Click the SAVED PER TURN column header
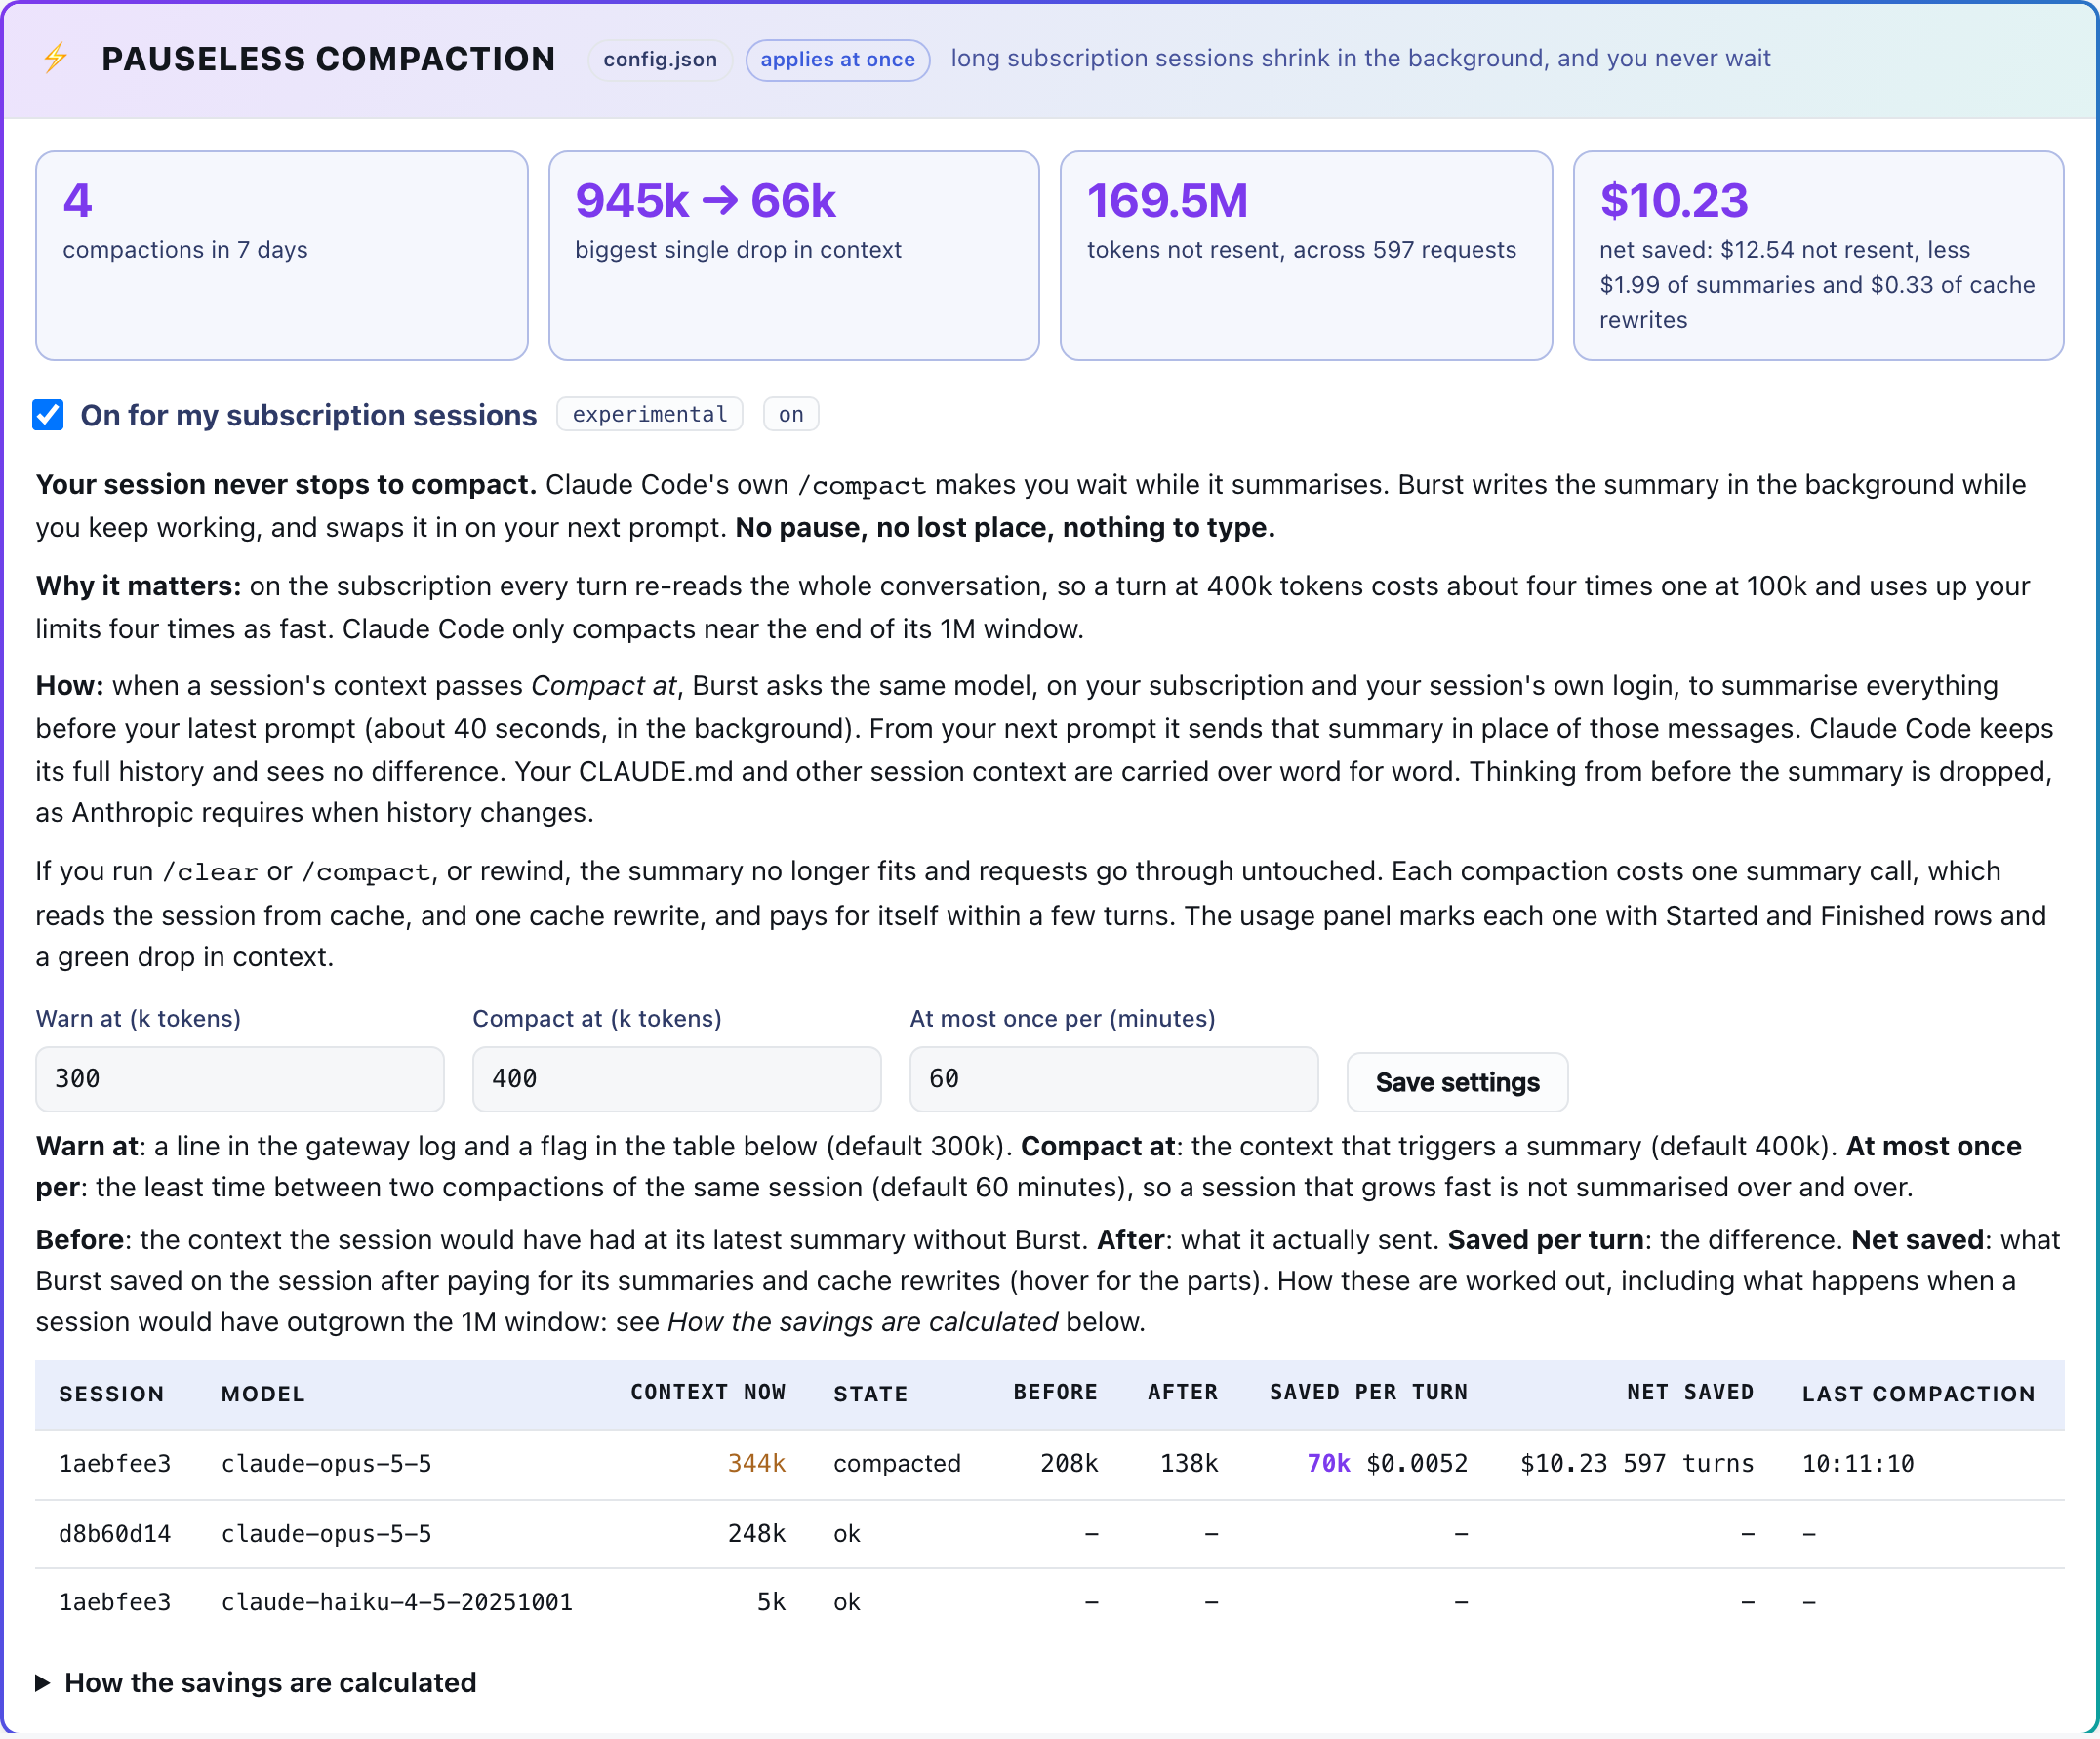Image resolution: width=2100 pixels, height=1739 pixels. point(1369,1393)
